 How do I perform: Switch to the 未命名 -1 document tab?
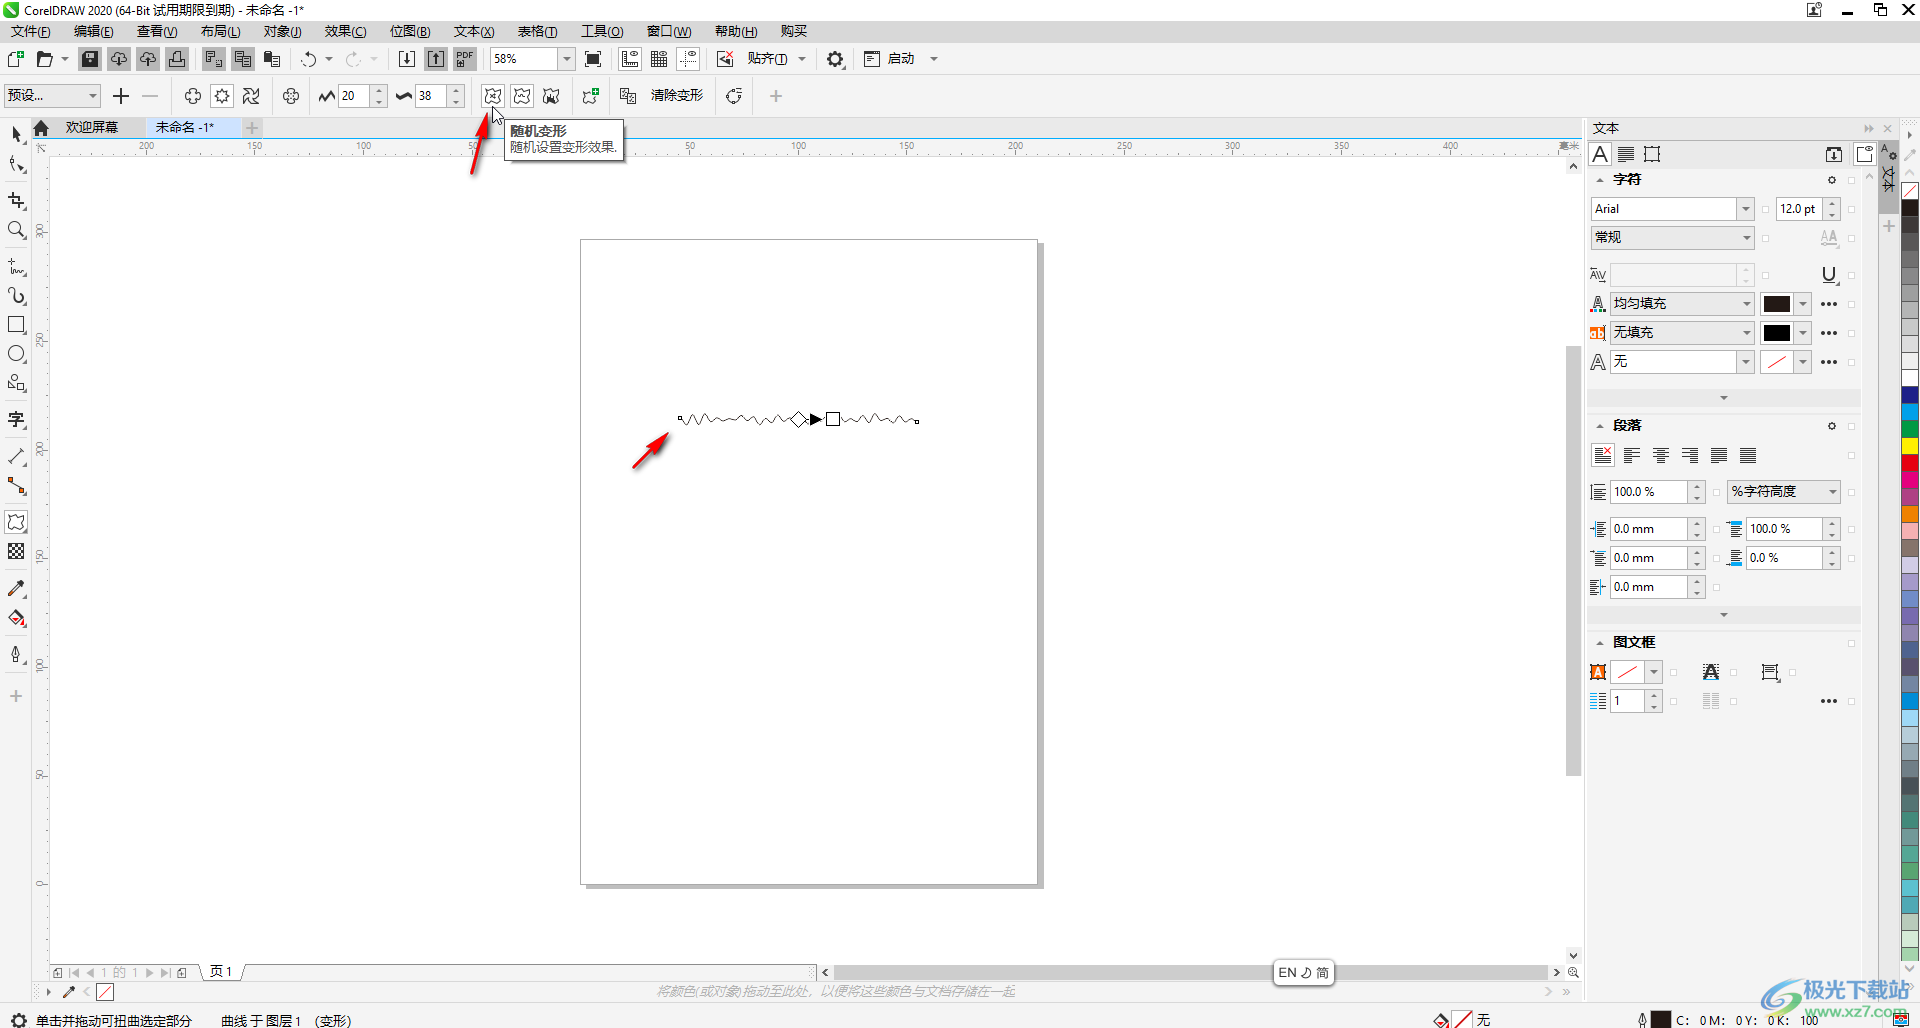[185, 127]
